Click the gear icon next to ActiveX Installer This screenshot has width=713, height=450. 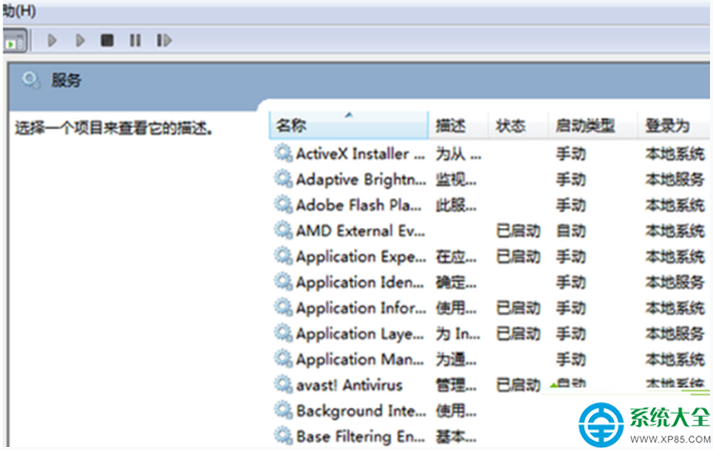click(283, 153)
